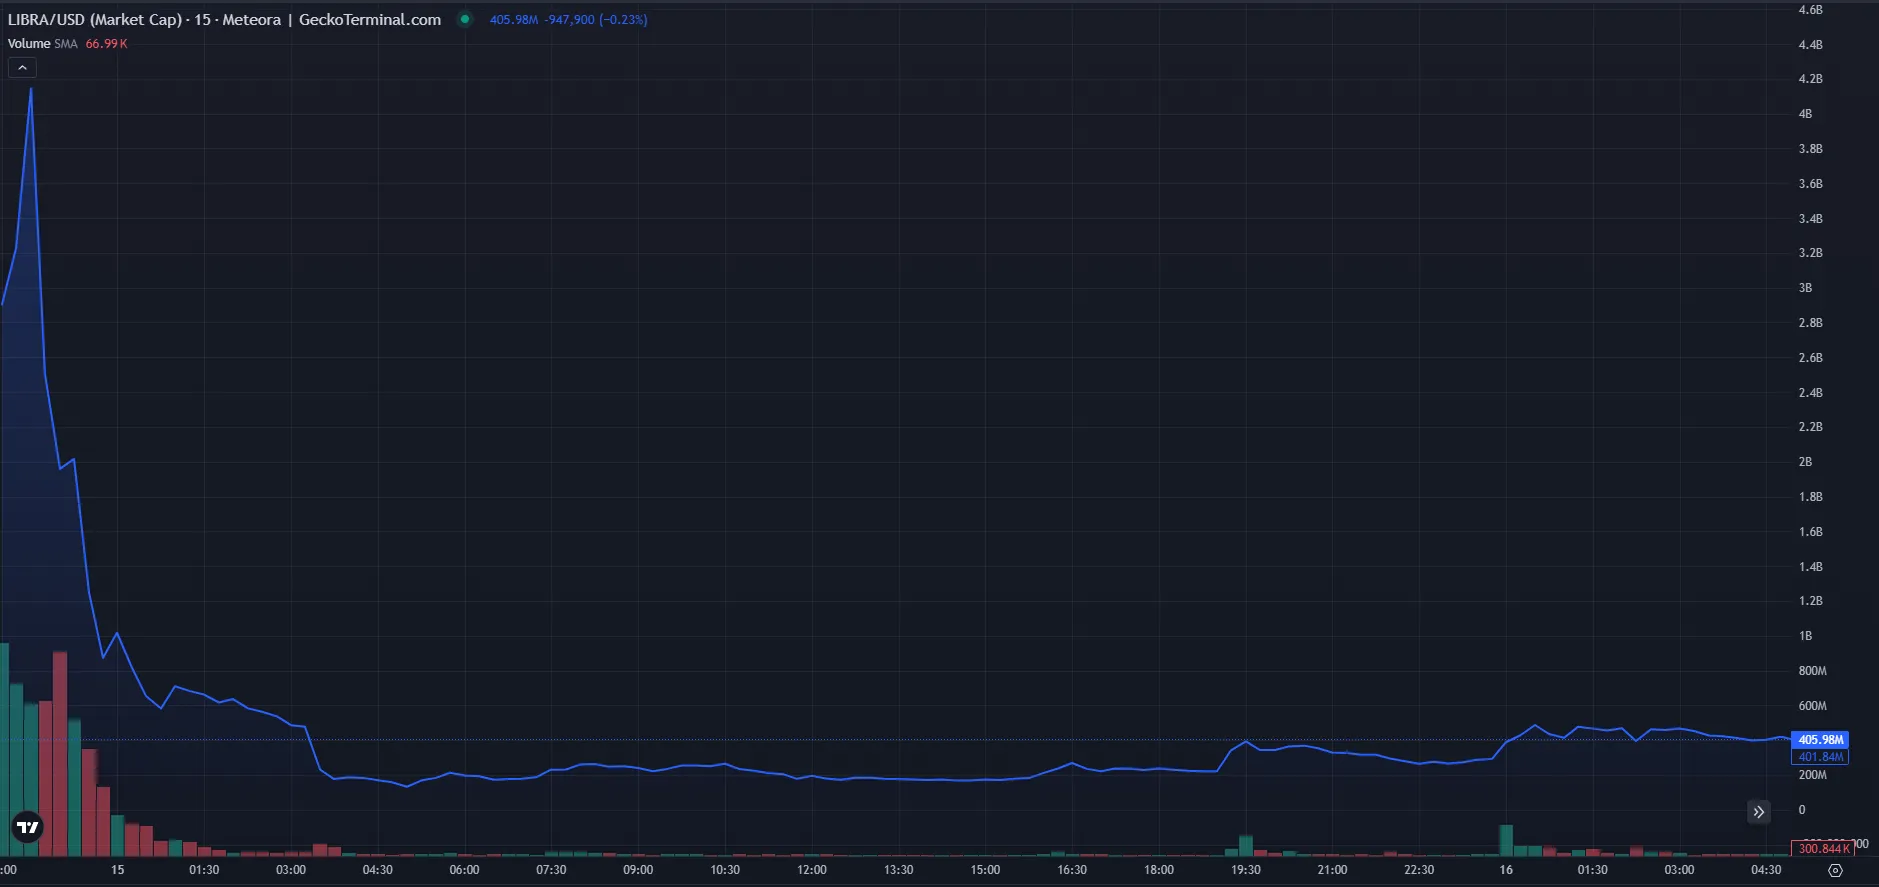Click the 19:30 time axis label
1879x887 pixels.
coord(1245,870)
